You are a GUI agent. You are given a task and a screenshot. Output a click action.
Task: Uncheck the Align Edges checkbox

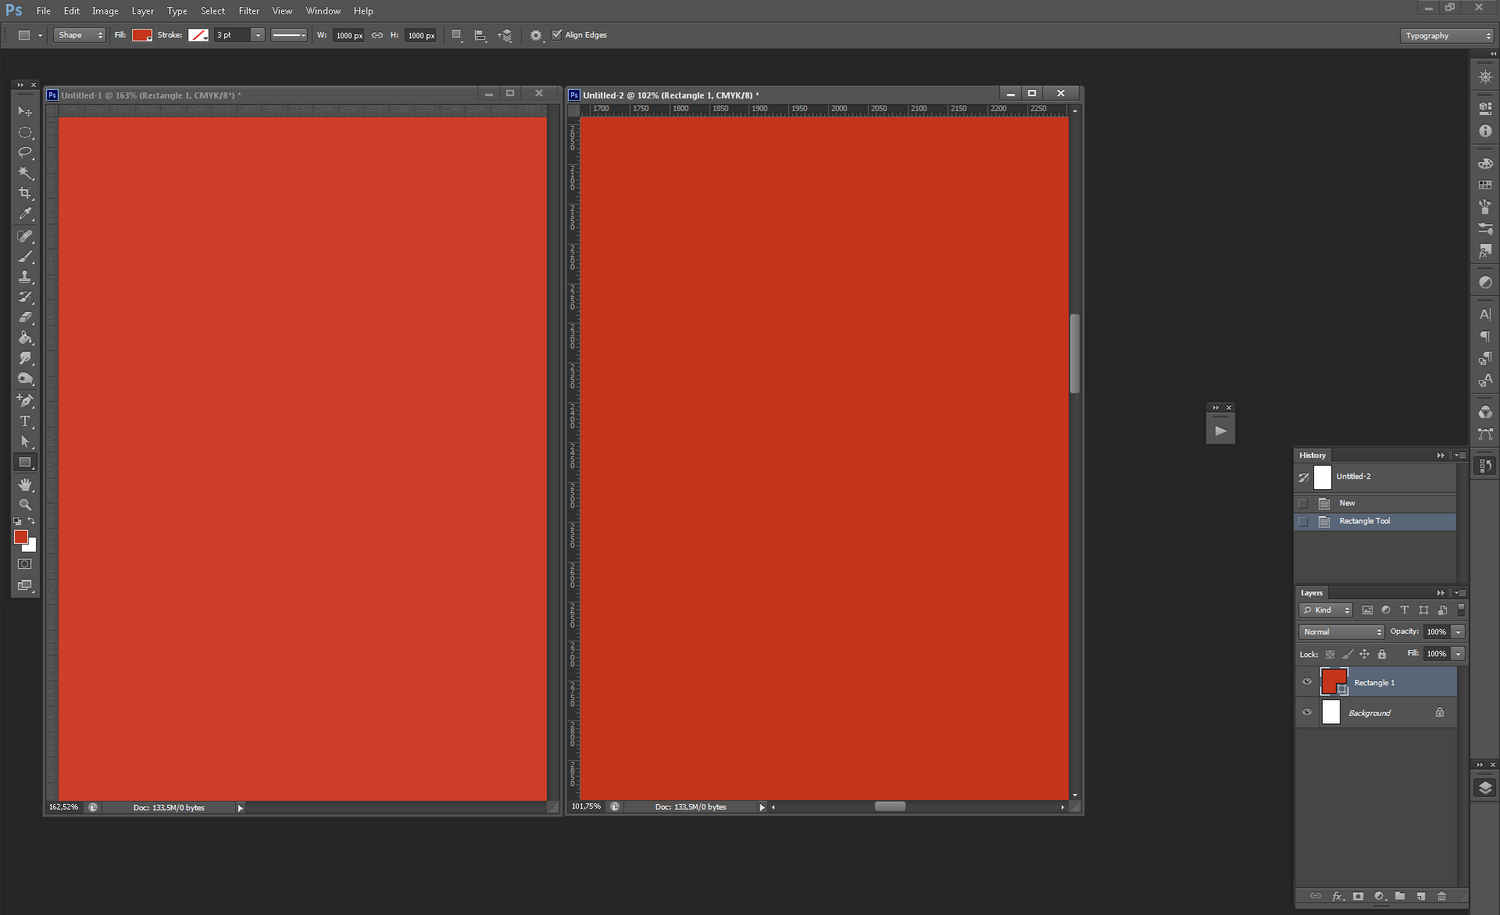tap(557, 35)
